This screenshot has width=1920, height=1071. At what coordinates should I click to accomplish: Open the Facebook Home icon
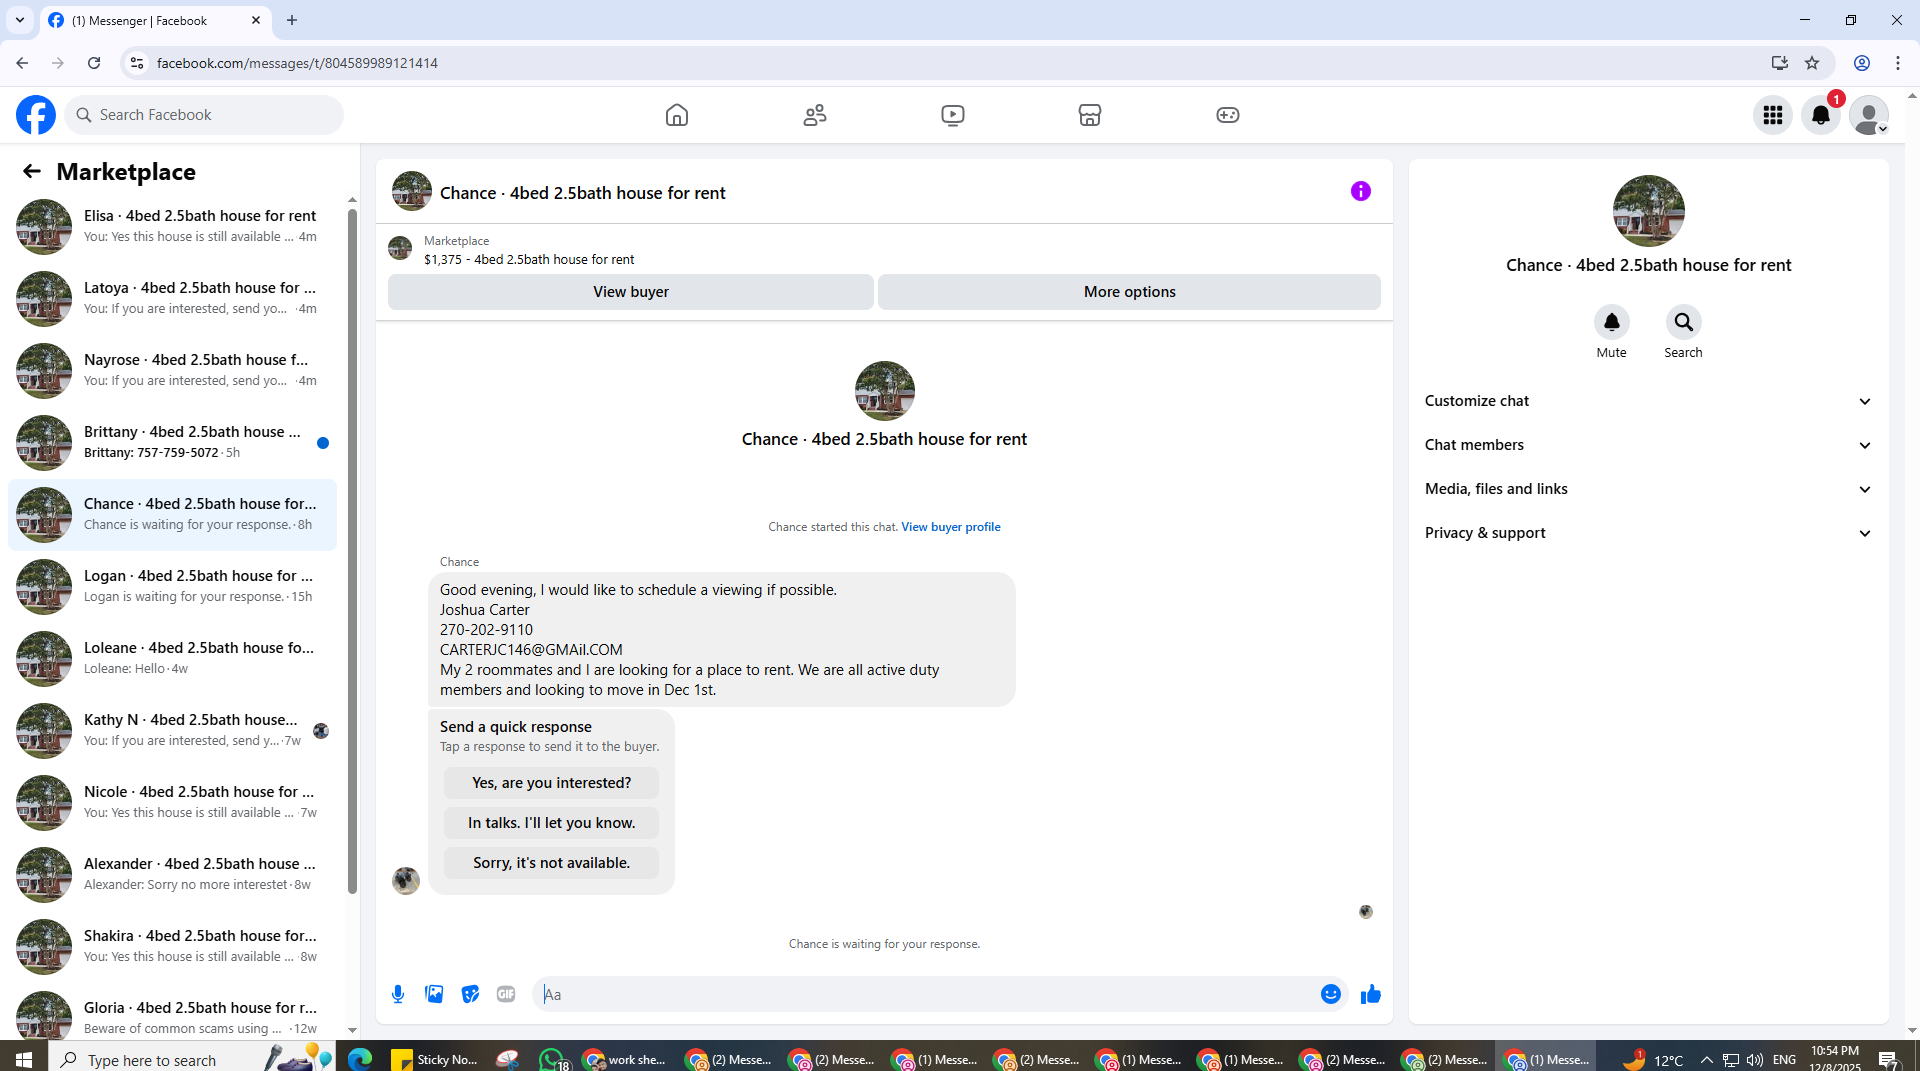tap(677, 115)
